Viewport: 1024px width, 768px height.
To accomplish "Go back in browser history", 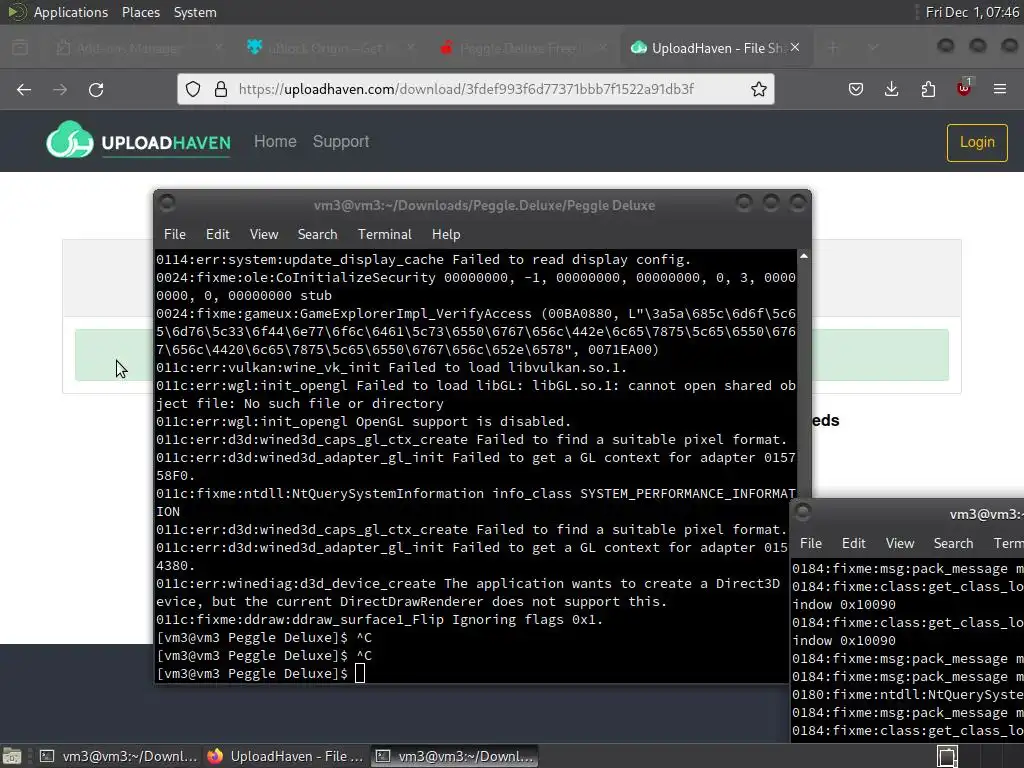I will coord(24,89).
